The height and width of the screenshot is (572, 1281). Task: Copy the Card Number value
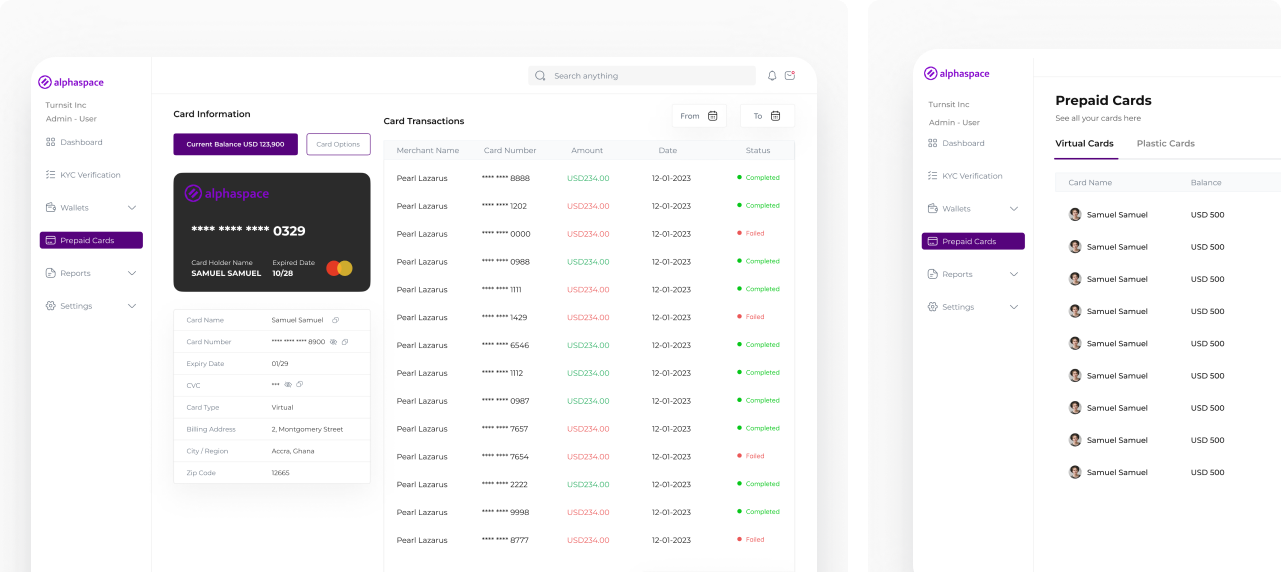click(x=345, y=342)
